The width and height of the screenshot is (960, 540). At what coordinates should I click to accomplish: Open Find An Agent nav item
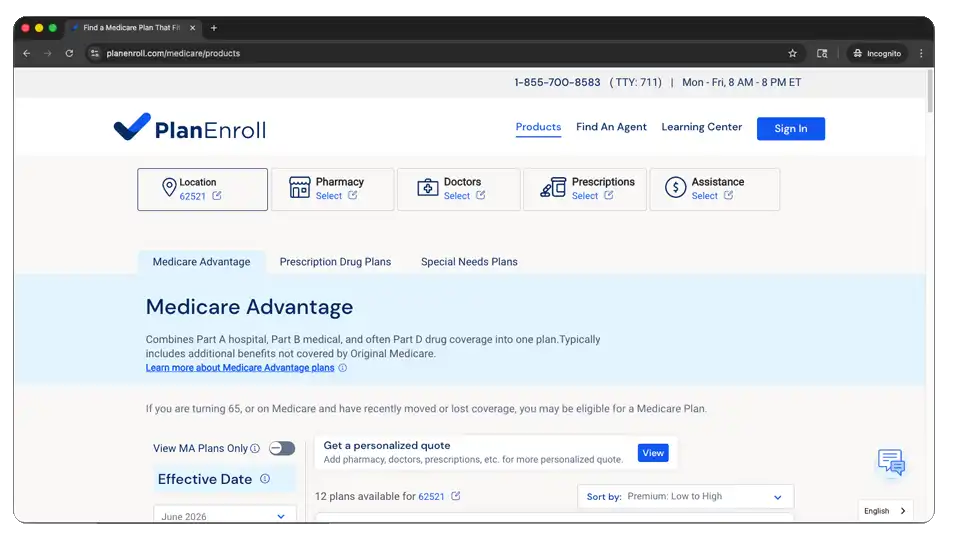click(611, 127)
